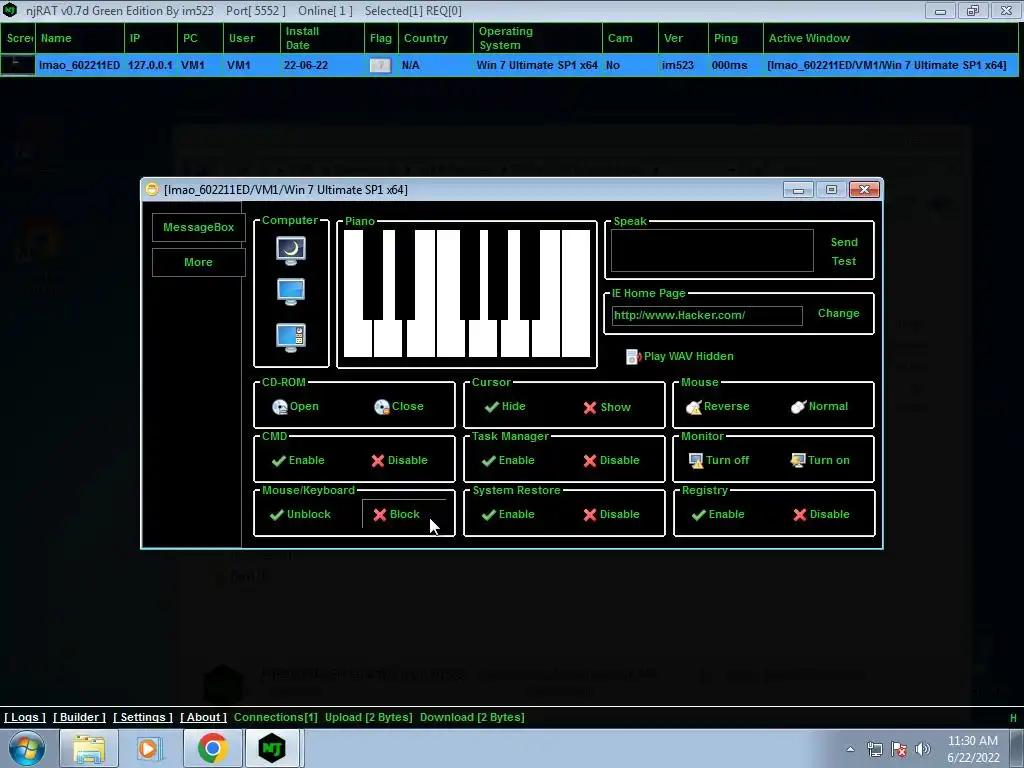
Task: Click Enable in the CMD group
Action: [298, 460]
